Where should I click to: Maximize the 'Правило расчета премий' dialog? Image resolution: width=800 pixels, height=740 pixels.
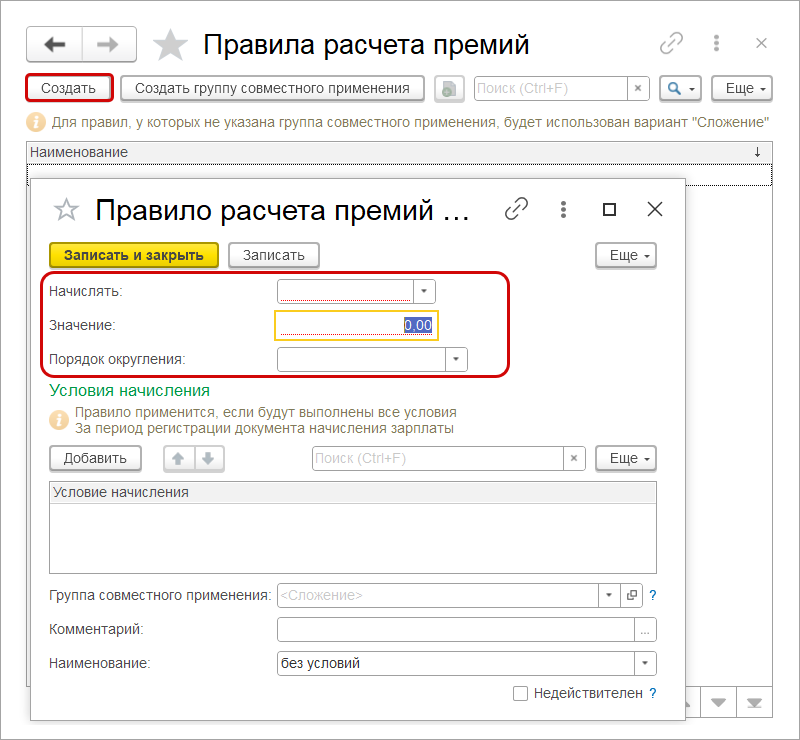point(609,209)
